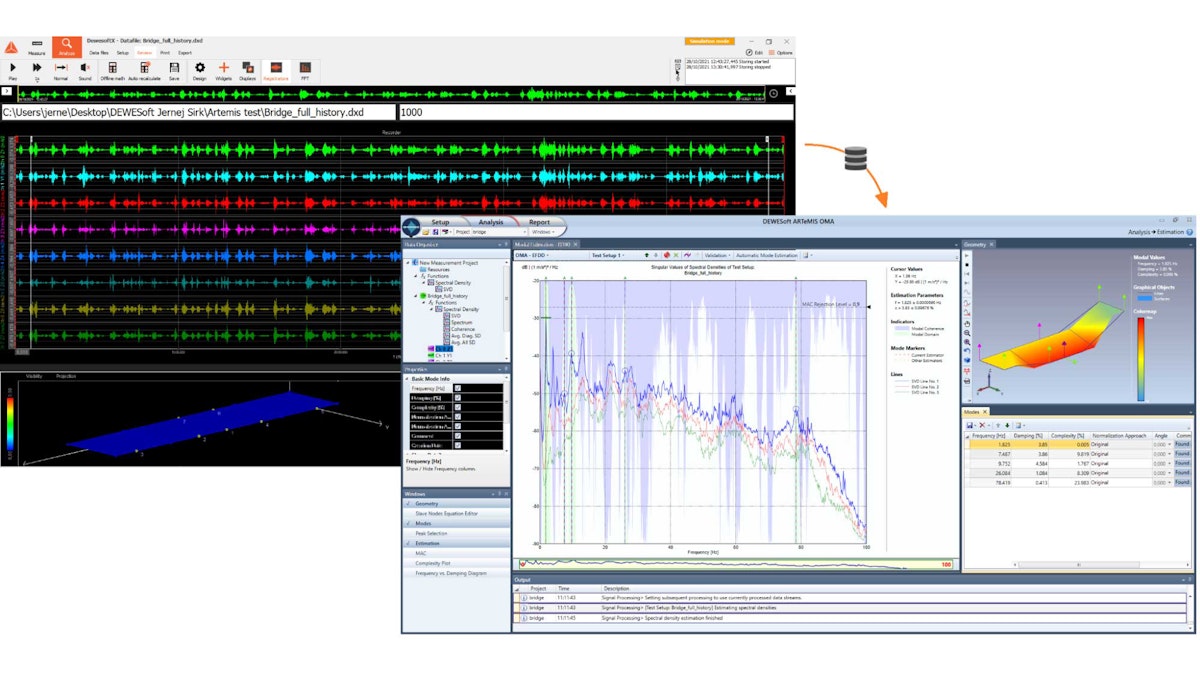Collapse the New Measurement Project tree node
Viewport: 1200px width, 675px height.
pos(408,263)
